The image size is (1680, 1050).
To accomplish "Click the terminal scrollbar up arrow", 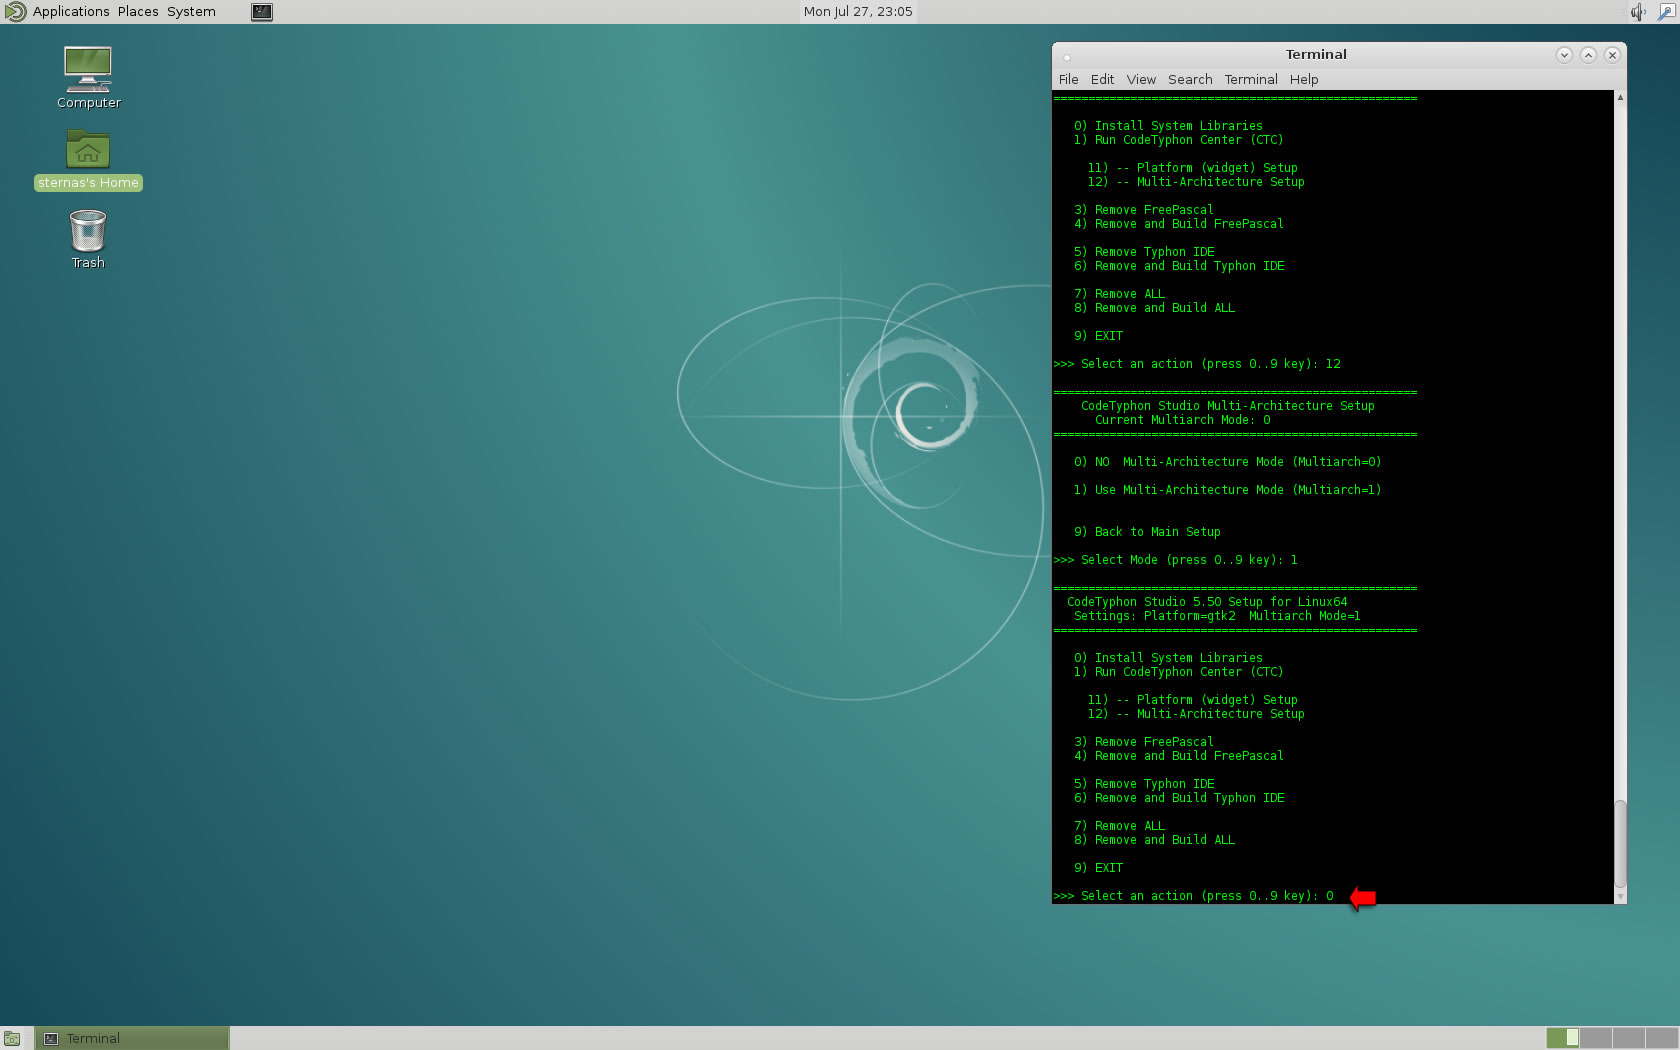I will point(1620,97).
